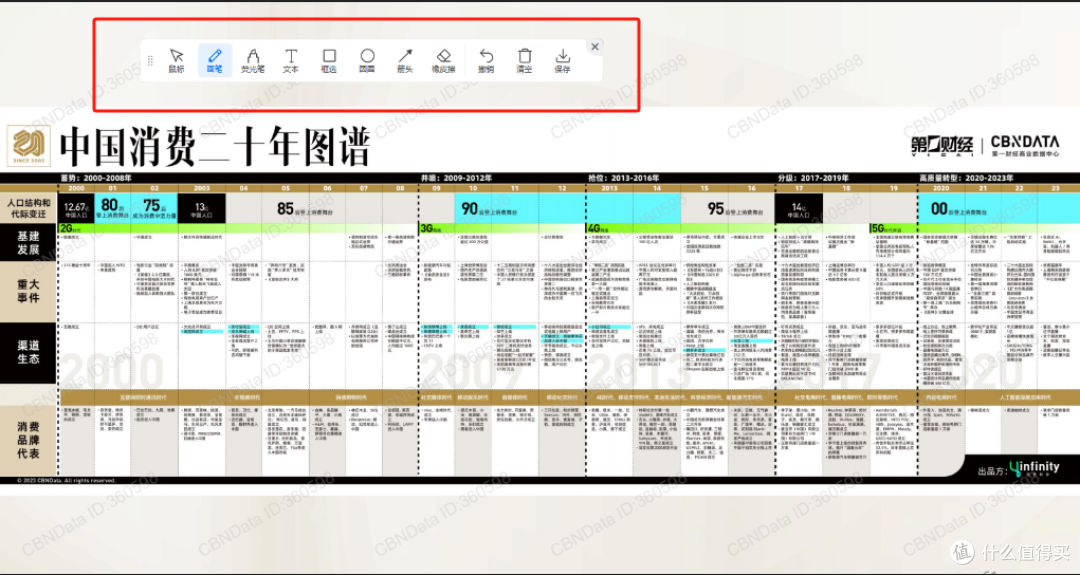Click the 3G era marker
The height and width of the screenshot is (575, 1080).
click(430, 229)
